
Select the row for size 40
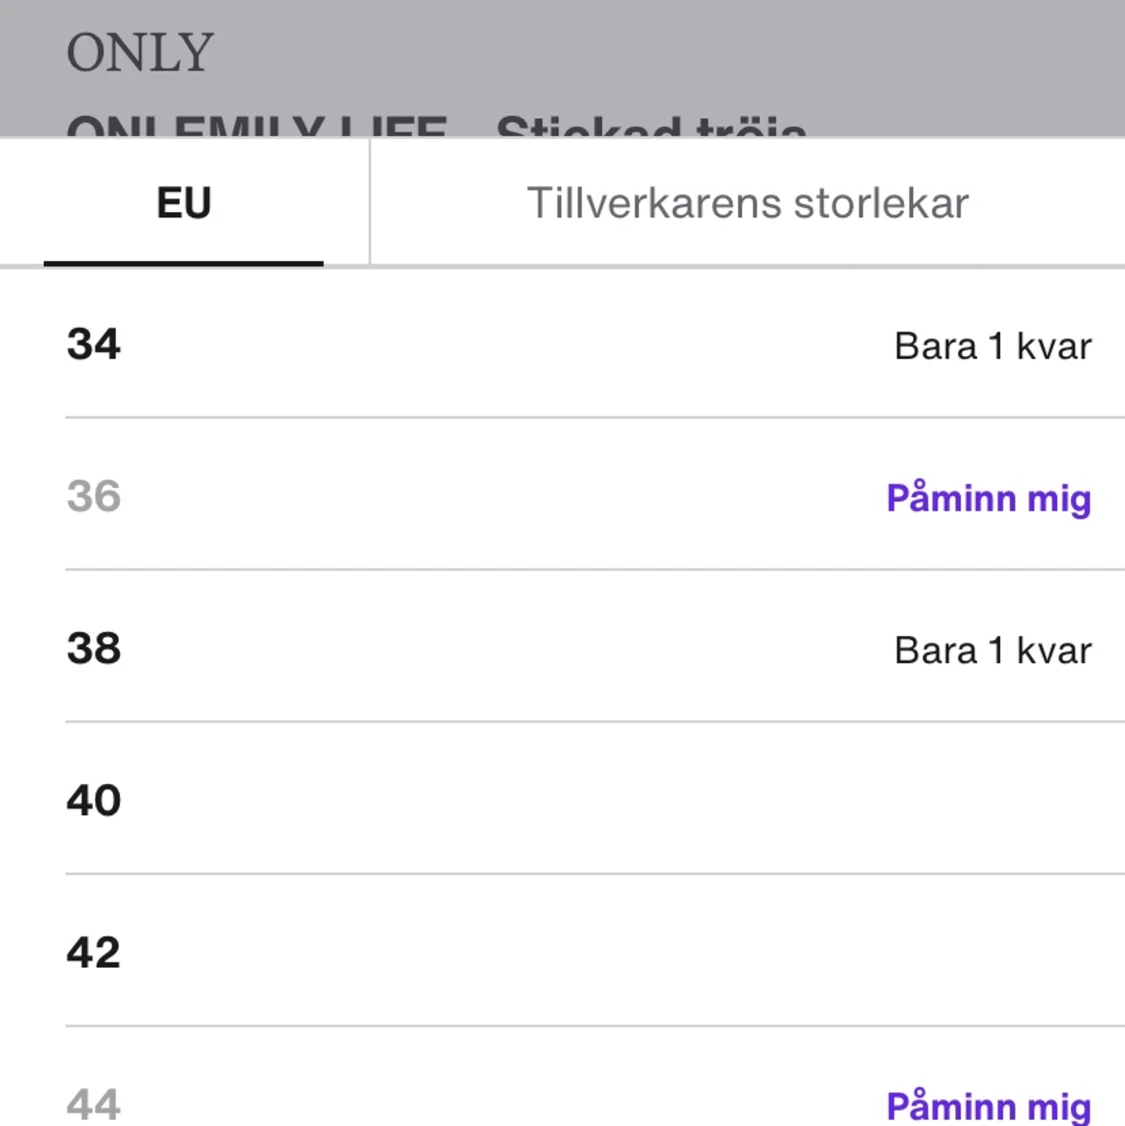point(560,800)
